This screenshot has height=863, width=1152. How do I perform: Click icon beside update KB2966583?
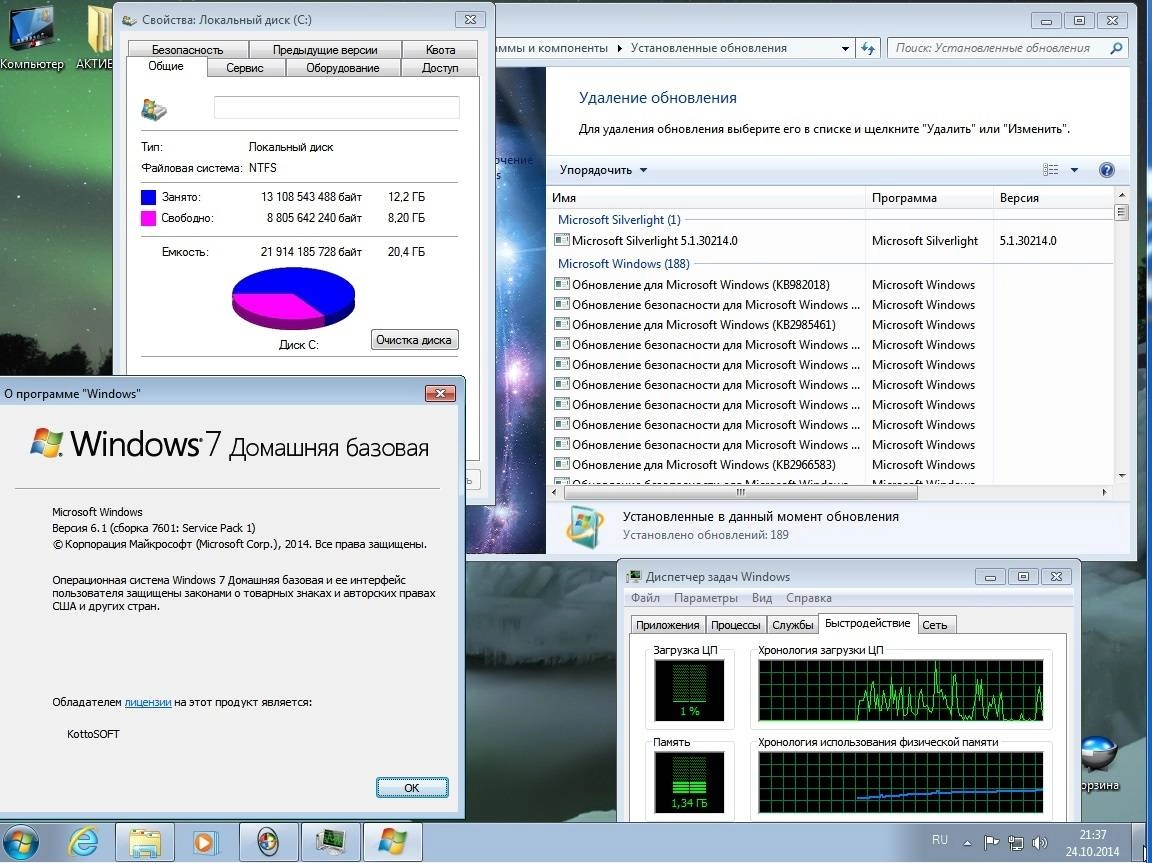[x=561, y=464]
